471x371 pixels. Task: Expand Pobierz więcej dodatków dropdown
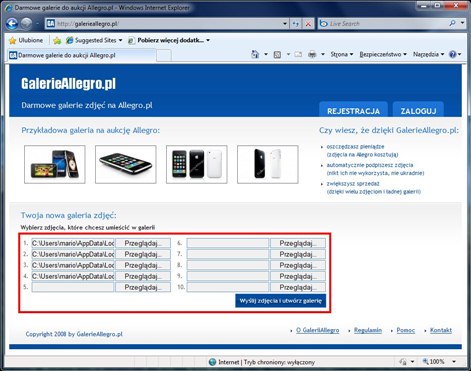click(x=208, y=40)
